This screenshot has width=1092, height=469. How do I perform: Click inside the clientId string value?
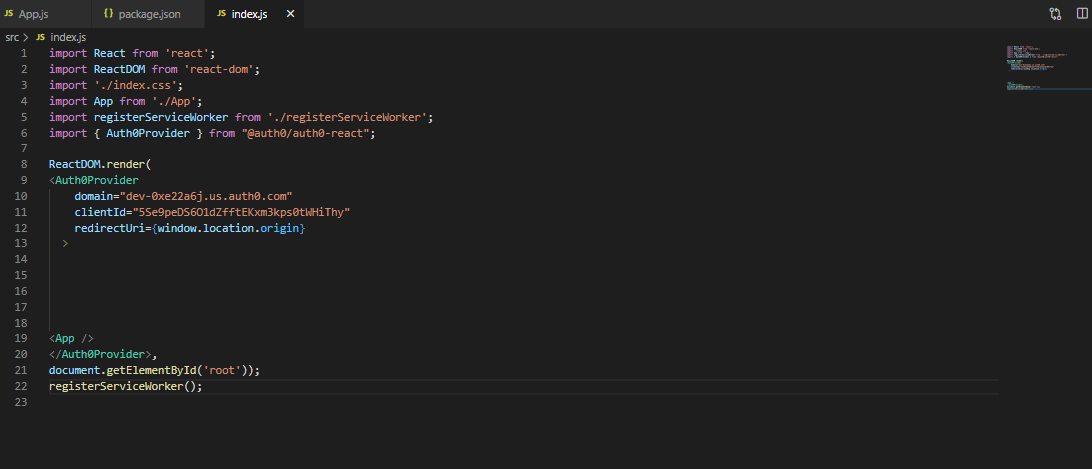click(x=236, y=212)
